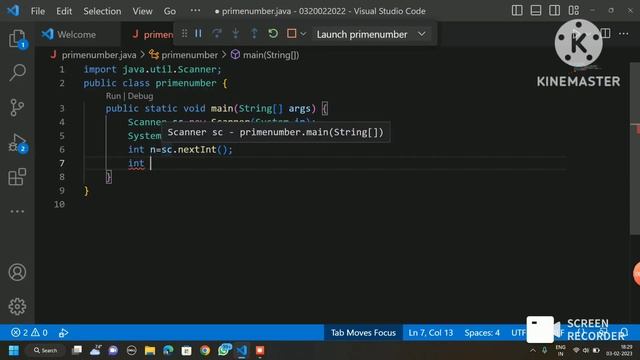Screen dimensions: 640x360
Task: Open the Manage gear settings icon
Action: [17, 306]
